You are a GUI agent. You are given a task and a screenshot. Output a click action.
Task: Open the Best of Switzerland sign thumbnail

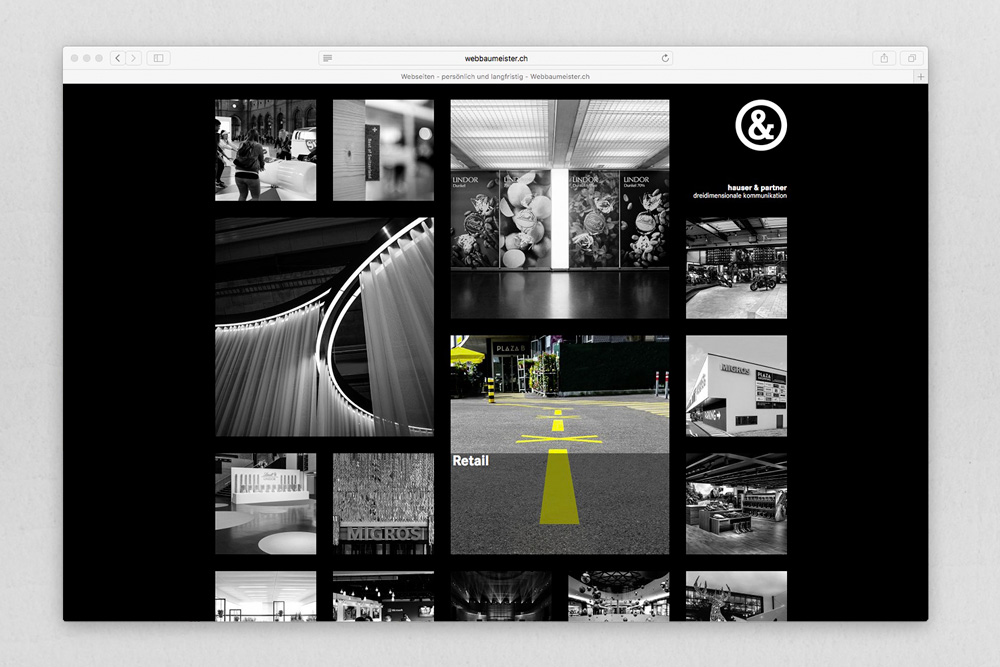pyautogui.click(x=383, y=150)
